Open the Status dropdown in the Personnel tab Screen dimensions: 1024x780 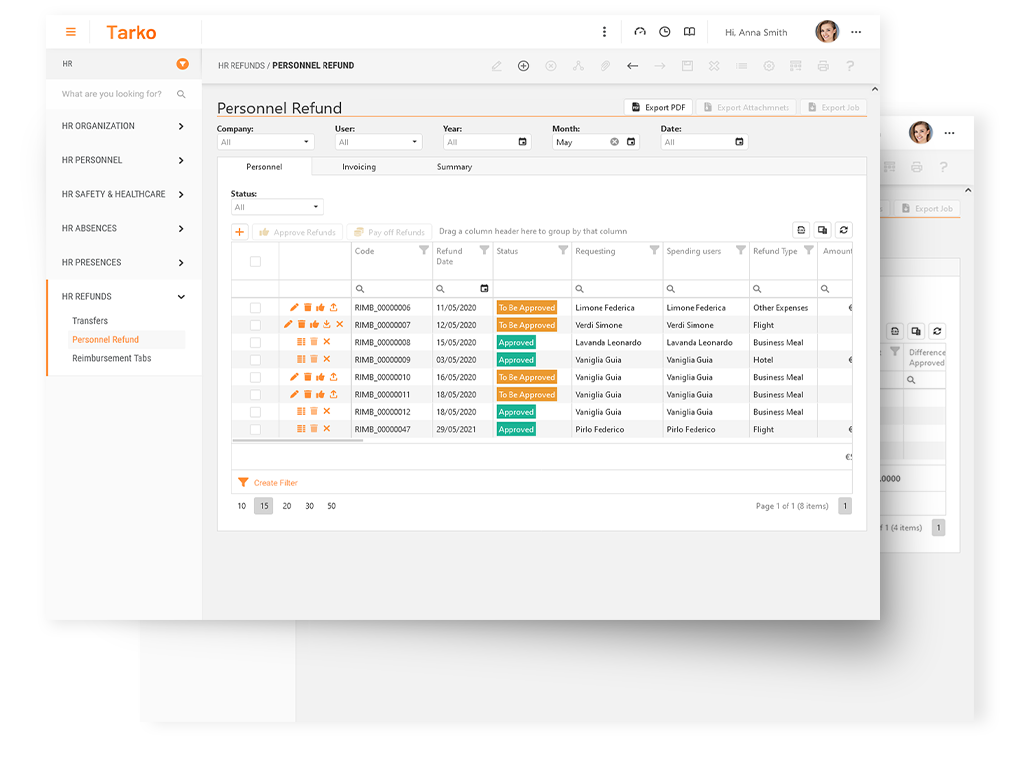[277, 207]
